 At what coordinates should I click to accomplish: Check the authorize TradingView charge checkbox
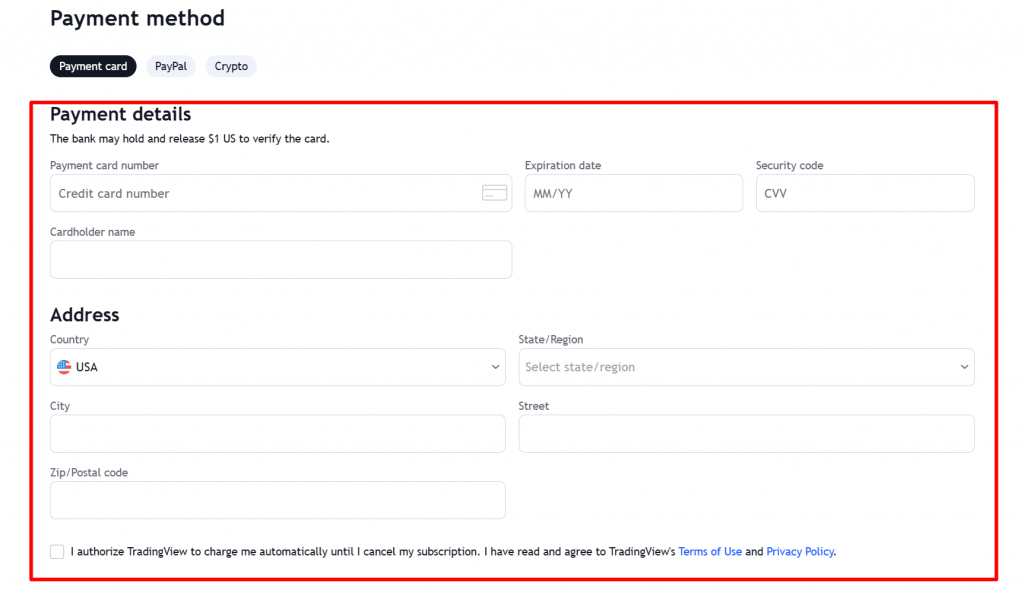[x=57, y=551]
